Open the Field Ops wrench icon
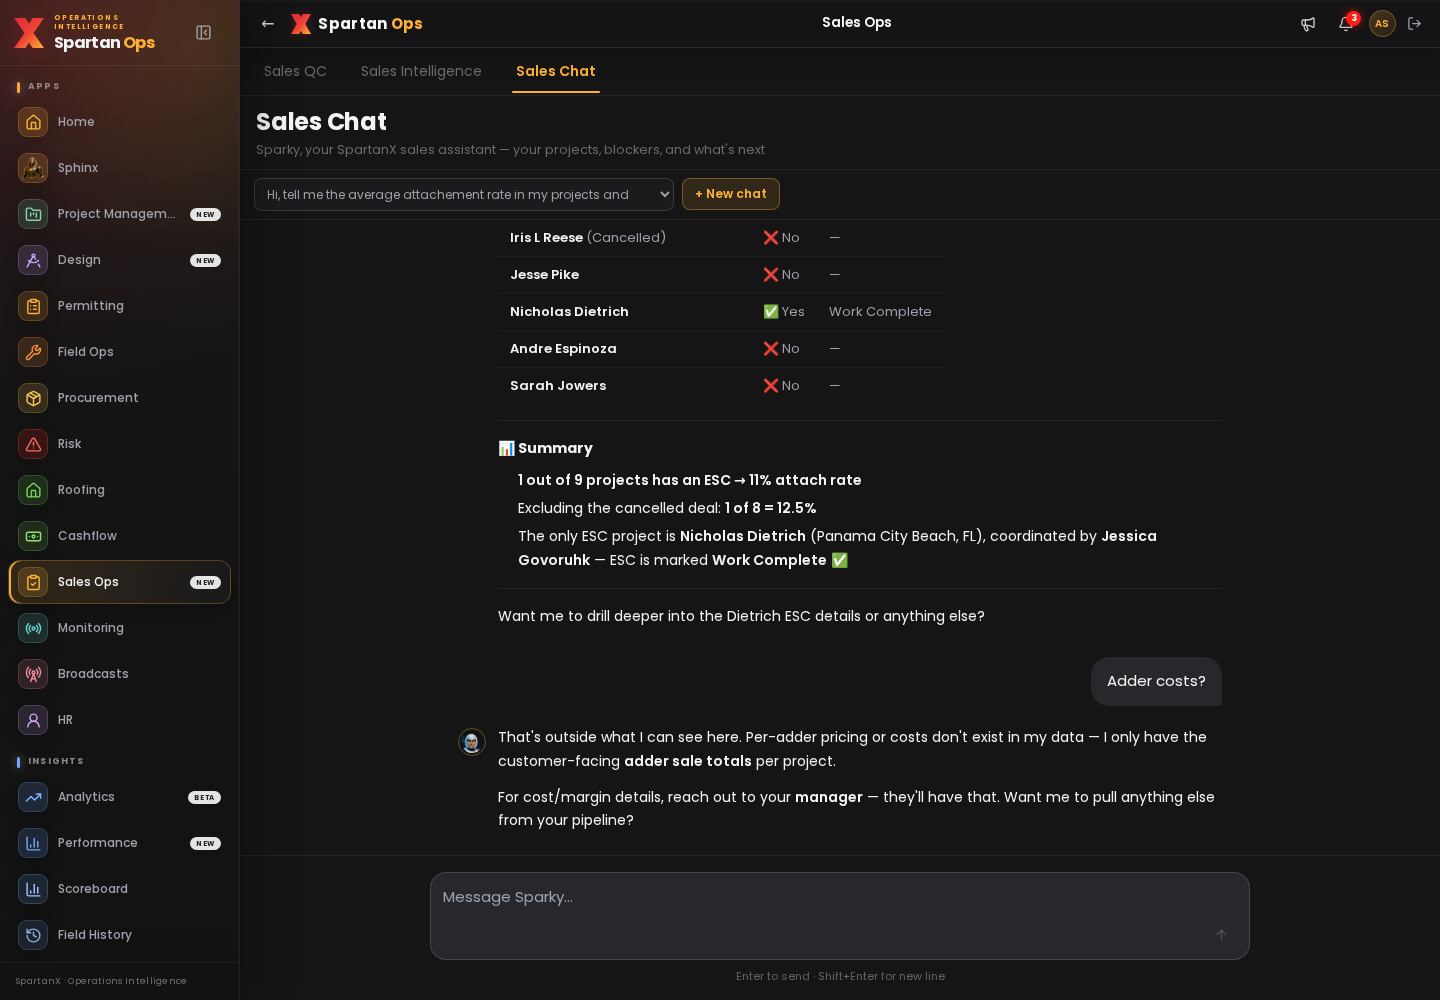This screenshot has height=1000, width=1440. 33,352
